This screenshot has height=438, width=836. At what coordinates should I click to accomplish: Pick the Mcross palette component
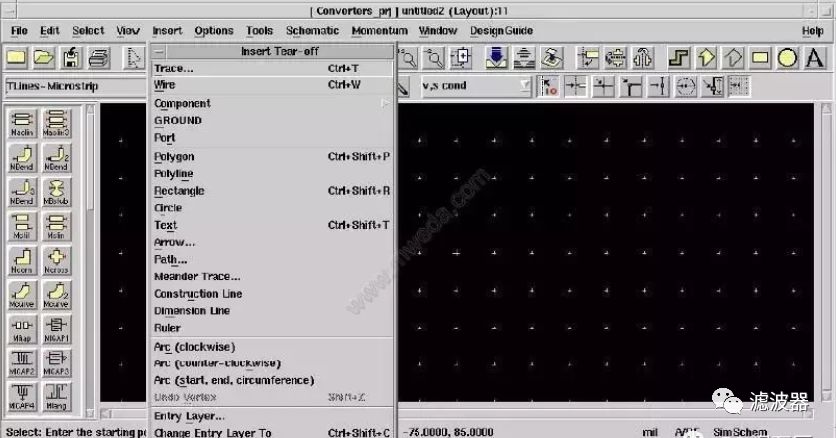[56, 261]
